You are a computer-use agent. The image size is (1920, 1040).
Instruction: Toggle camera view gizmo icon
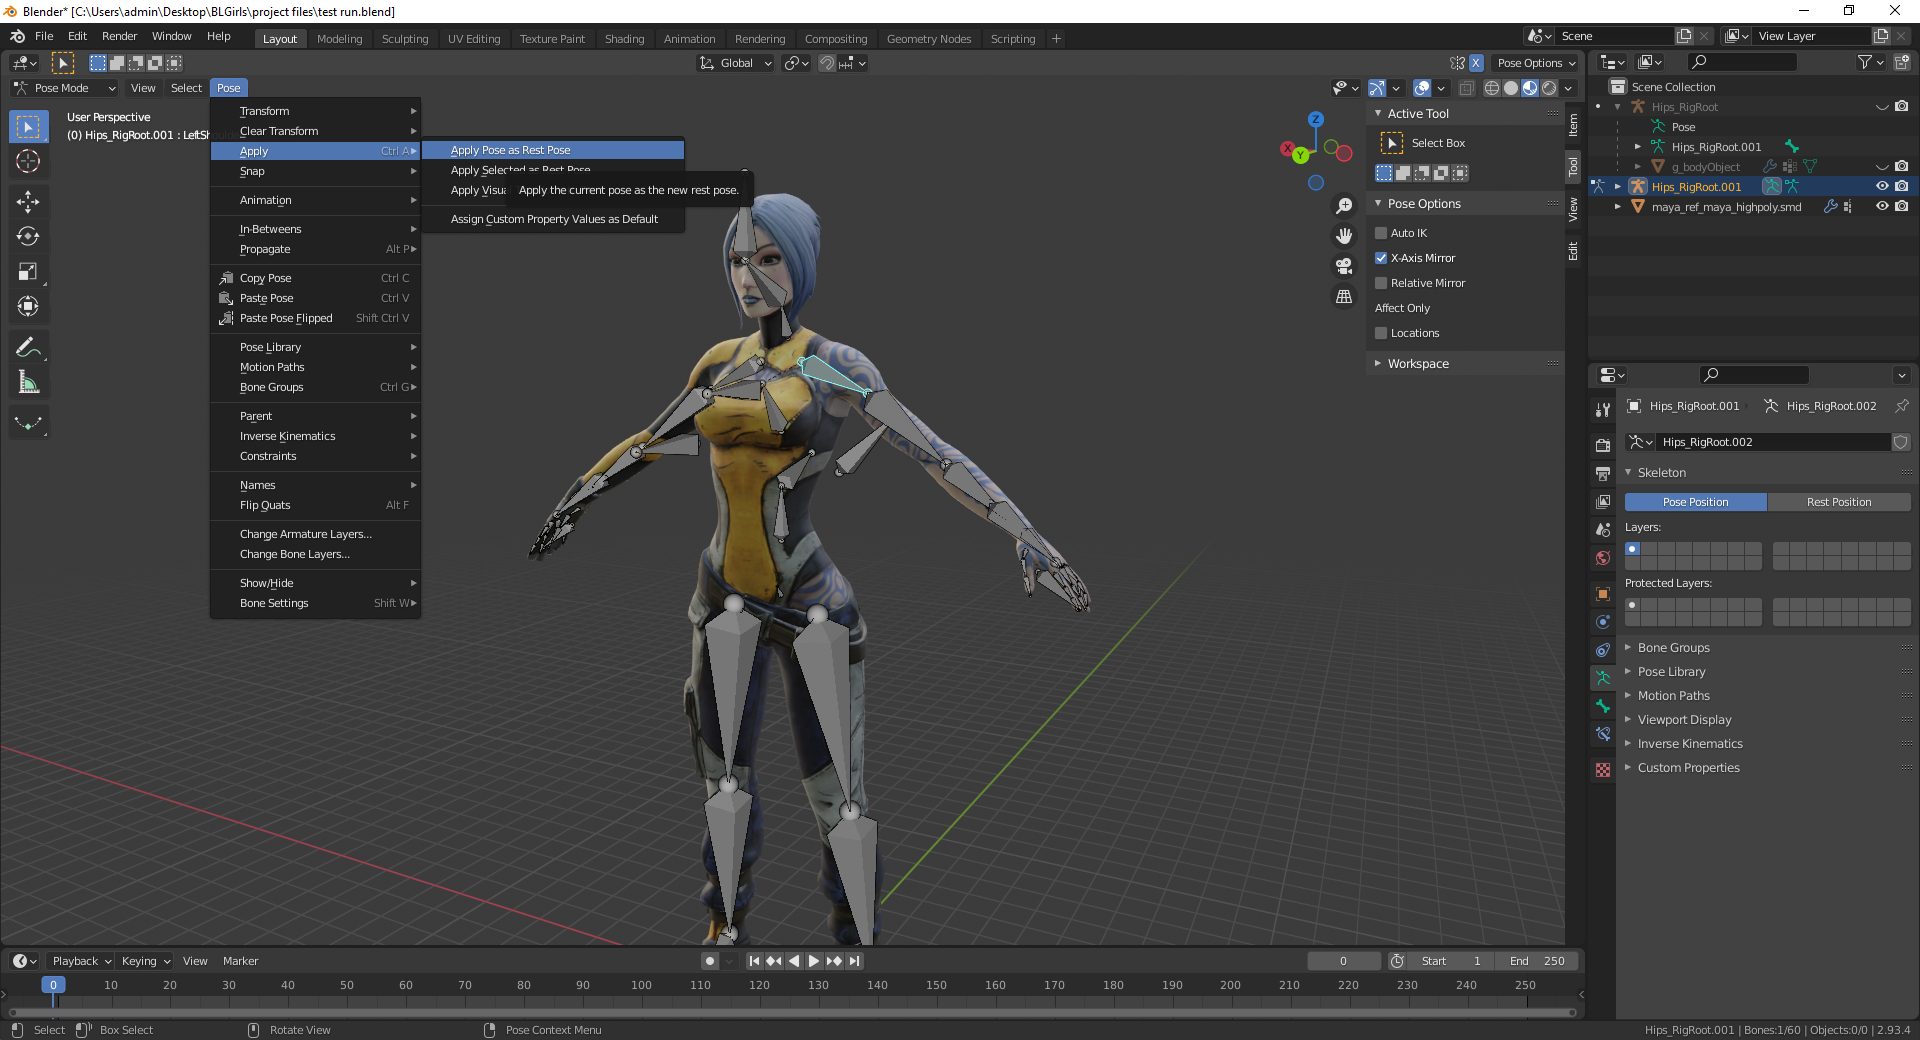click(x=1344, y=266)
